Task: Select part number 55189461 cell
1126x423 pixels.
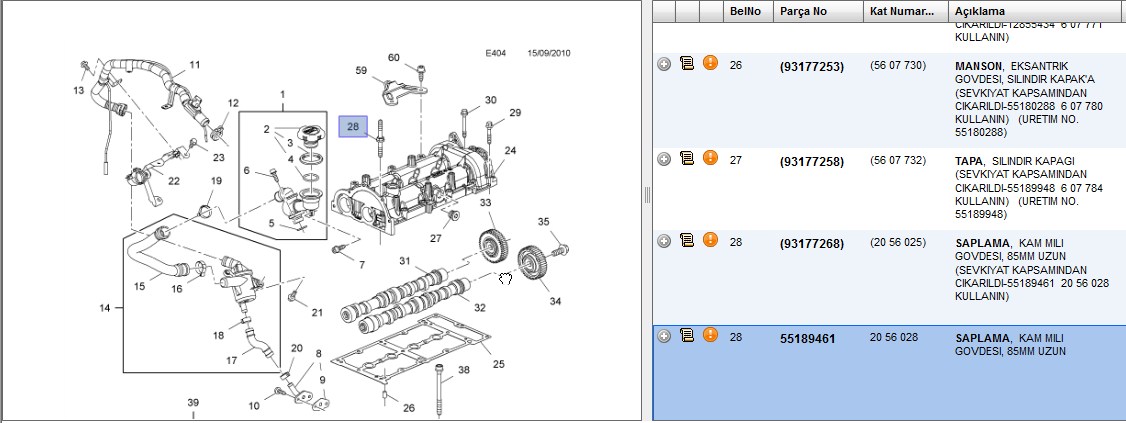Action: pos(807,338)
